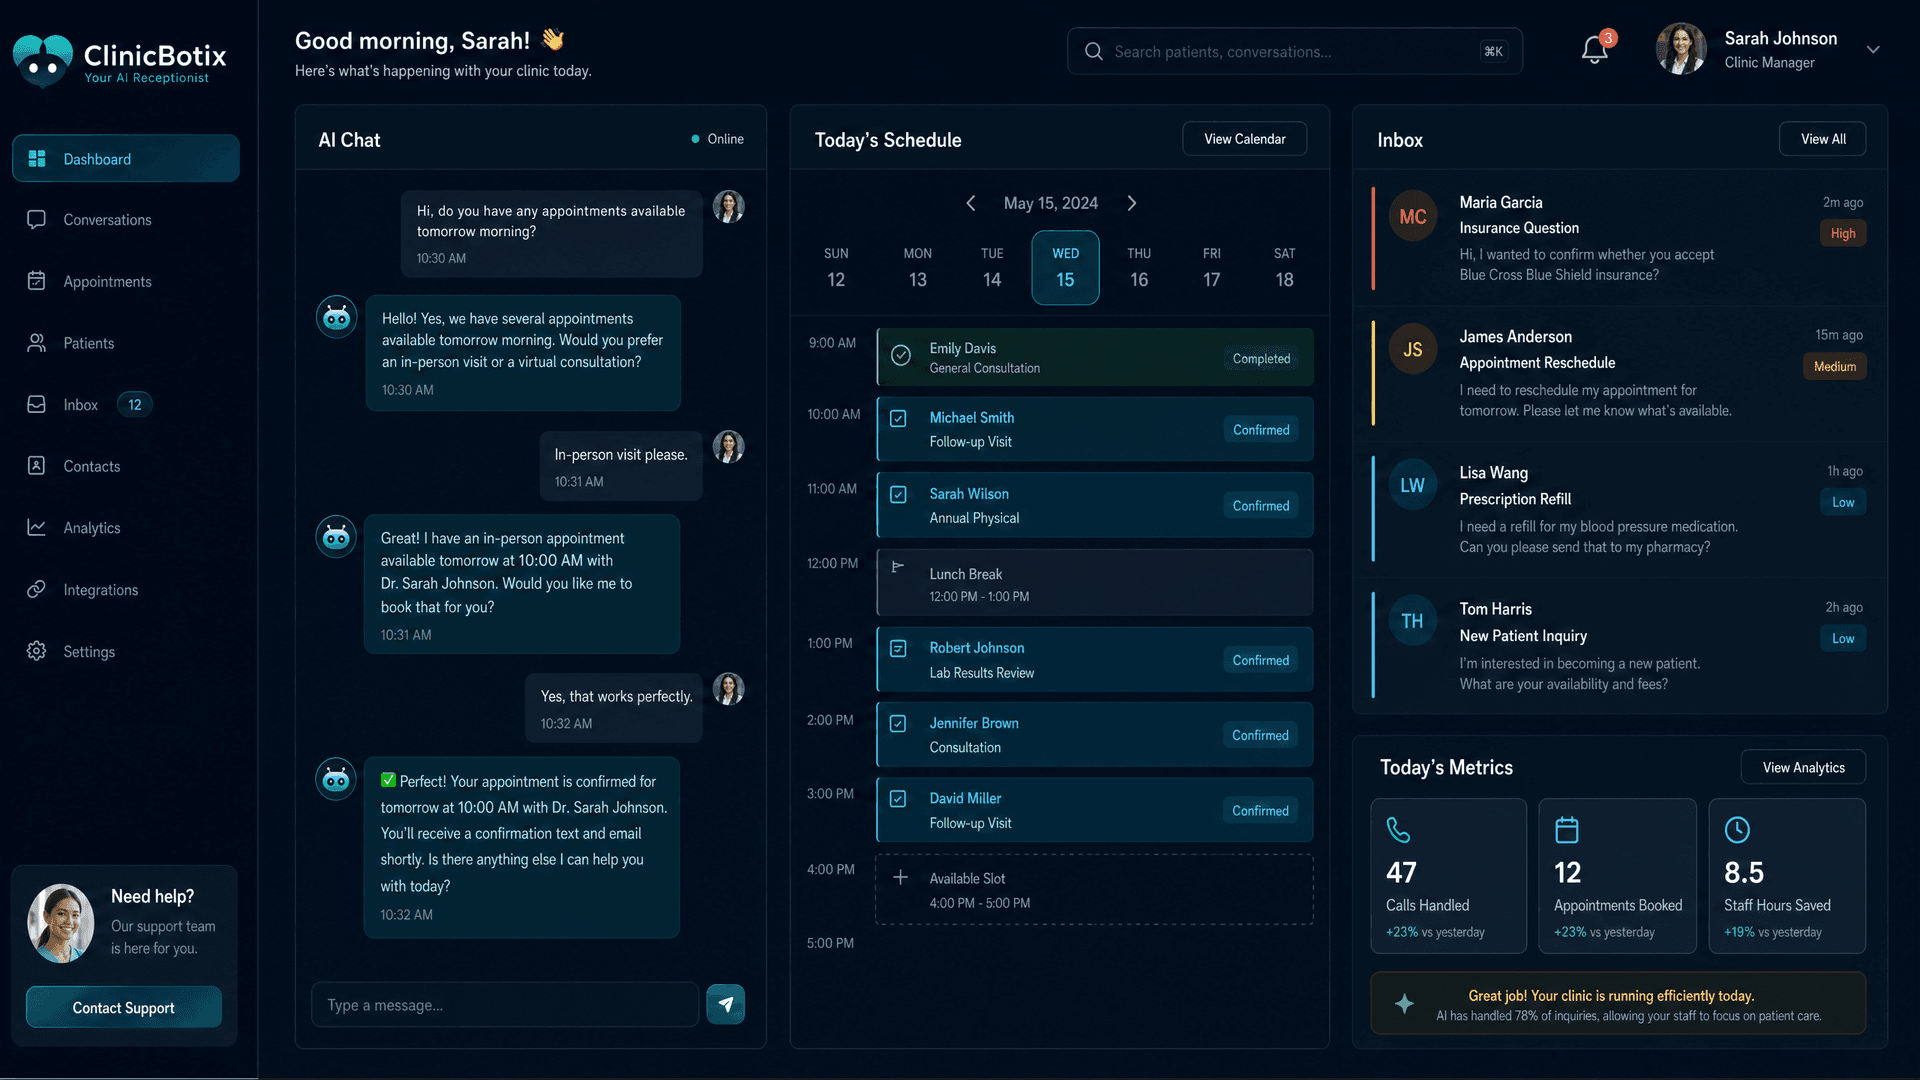This screenshot has width=1920, height=1080.
Task: Click the Appointments calendar icon in sidebar
Action: [x=37, y=281]
